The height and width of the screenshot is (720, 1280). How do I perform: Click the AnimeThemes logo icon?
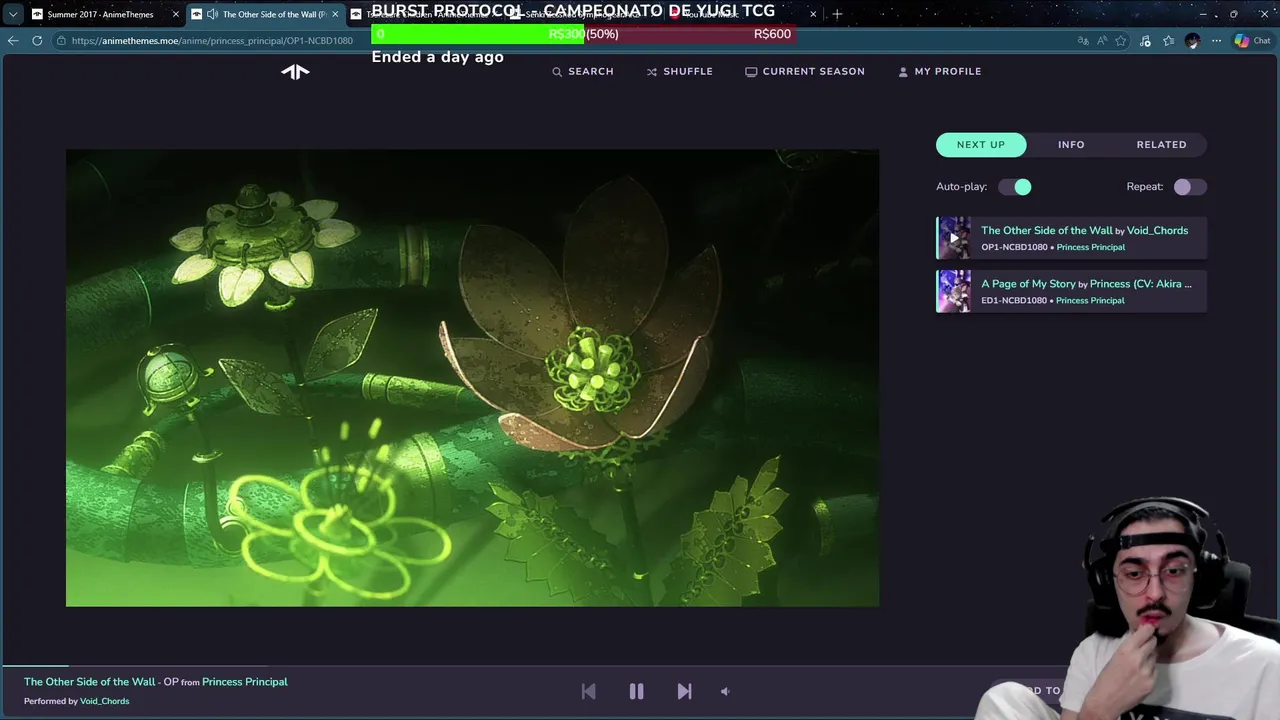coord(295,71)
